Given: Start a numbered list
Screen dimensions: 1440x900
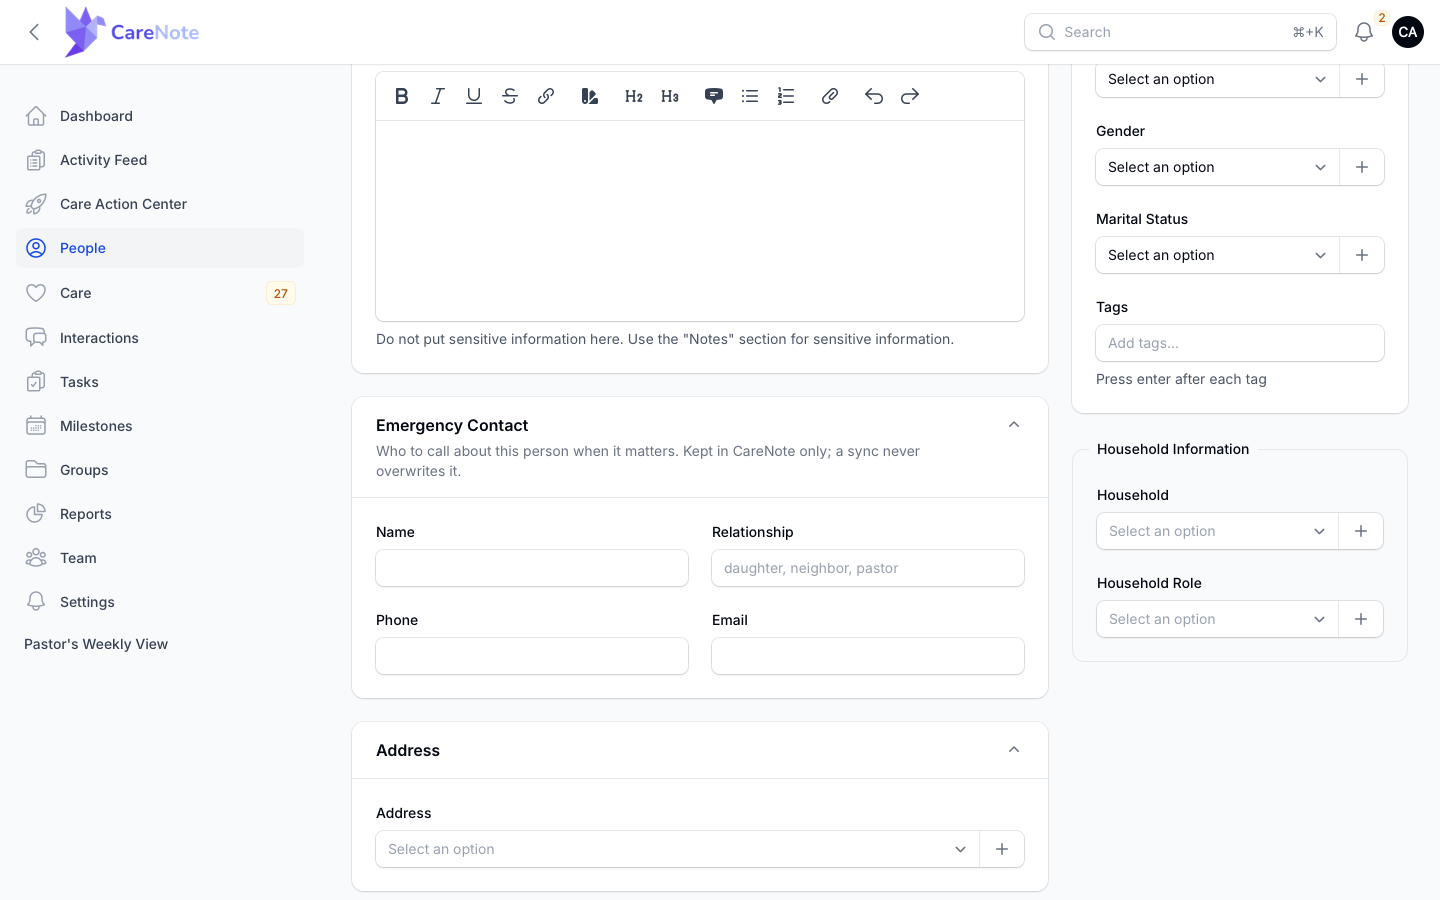Looking at the screenshot, I should coord(786,96).
